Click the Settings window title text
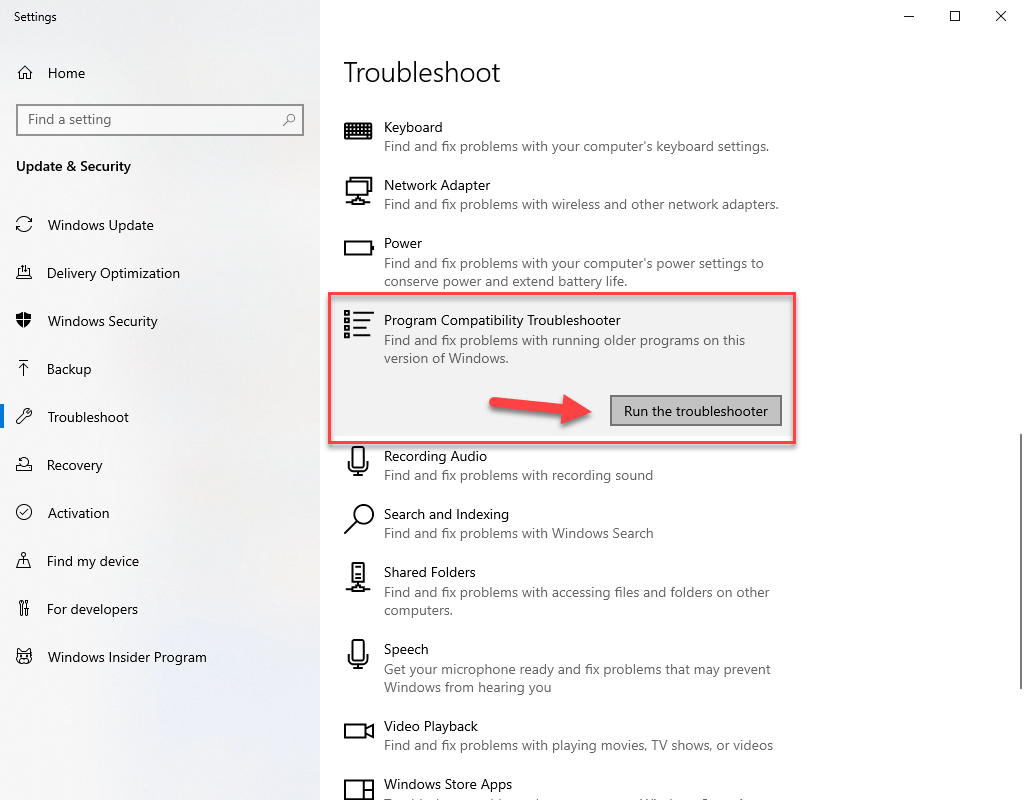This screenshot has height=800, width=1024. click(x=35, y=17)
